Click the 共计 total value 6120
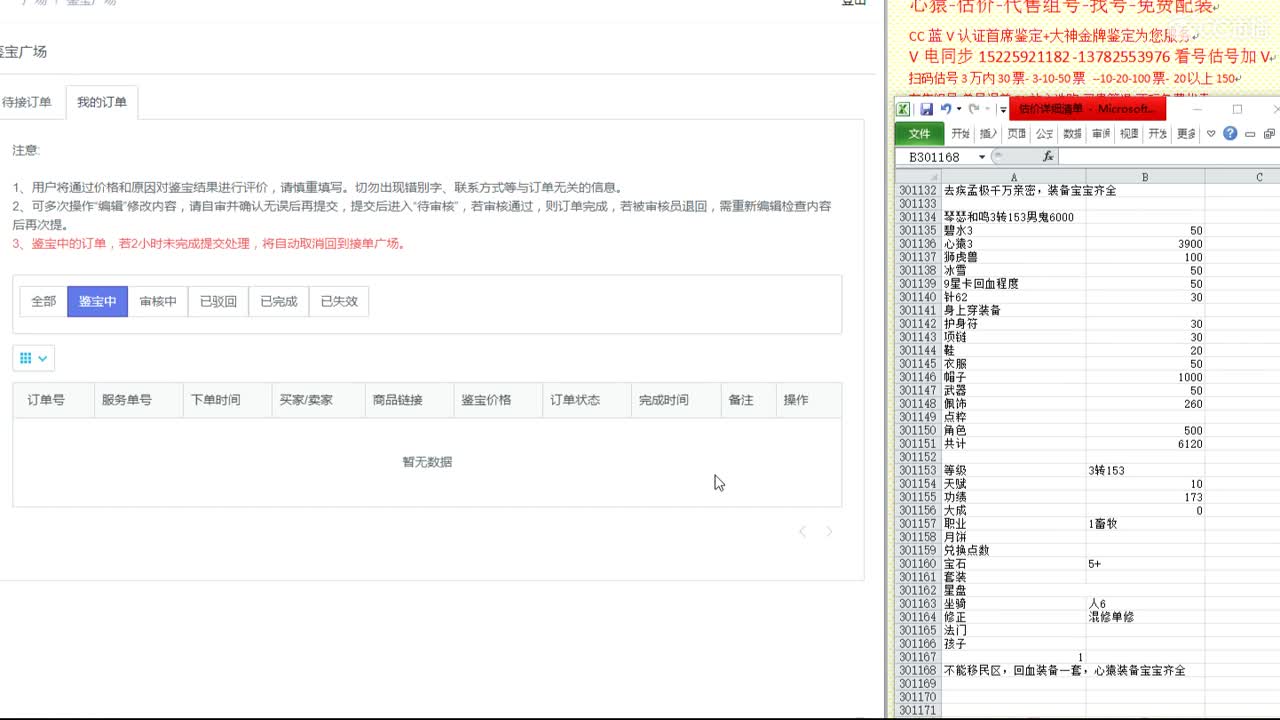1280x720 pixels. [x=1145, y=444]
